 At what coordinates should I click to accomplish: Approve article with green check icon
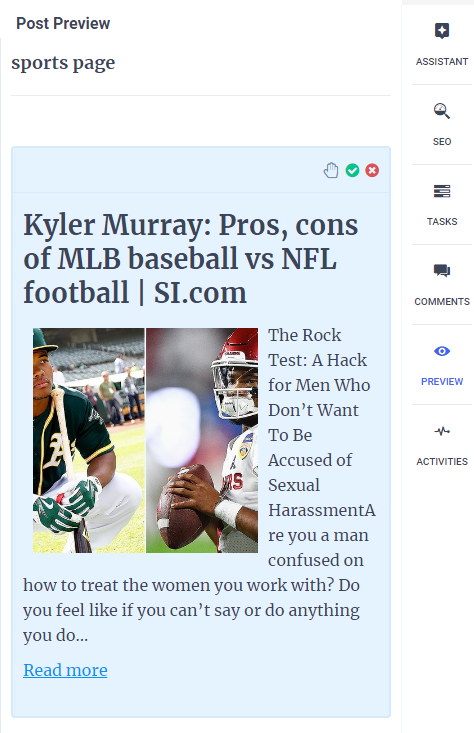pos(352,171)
